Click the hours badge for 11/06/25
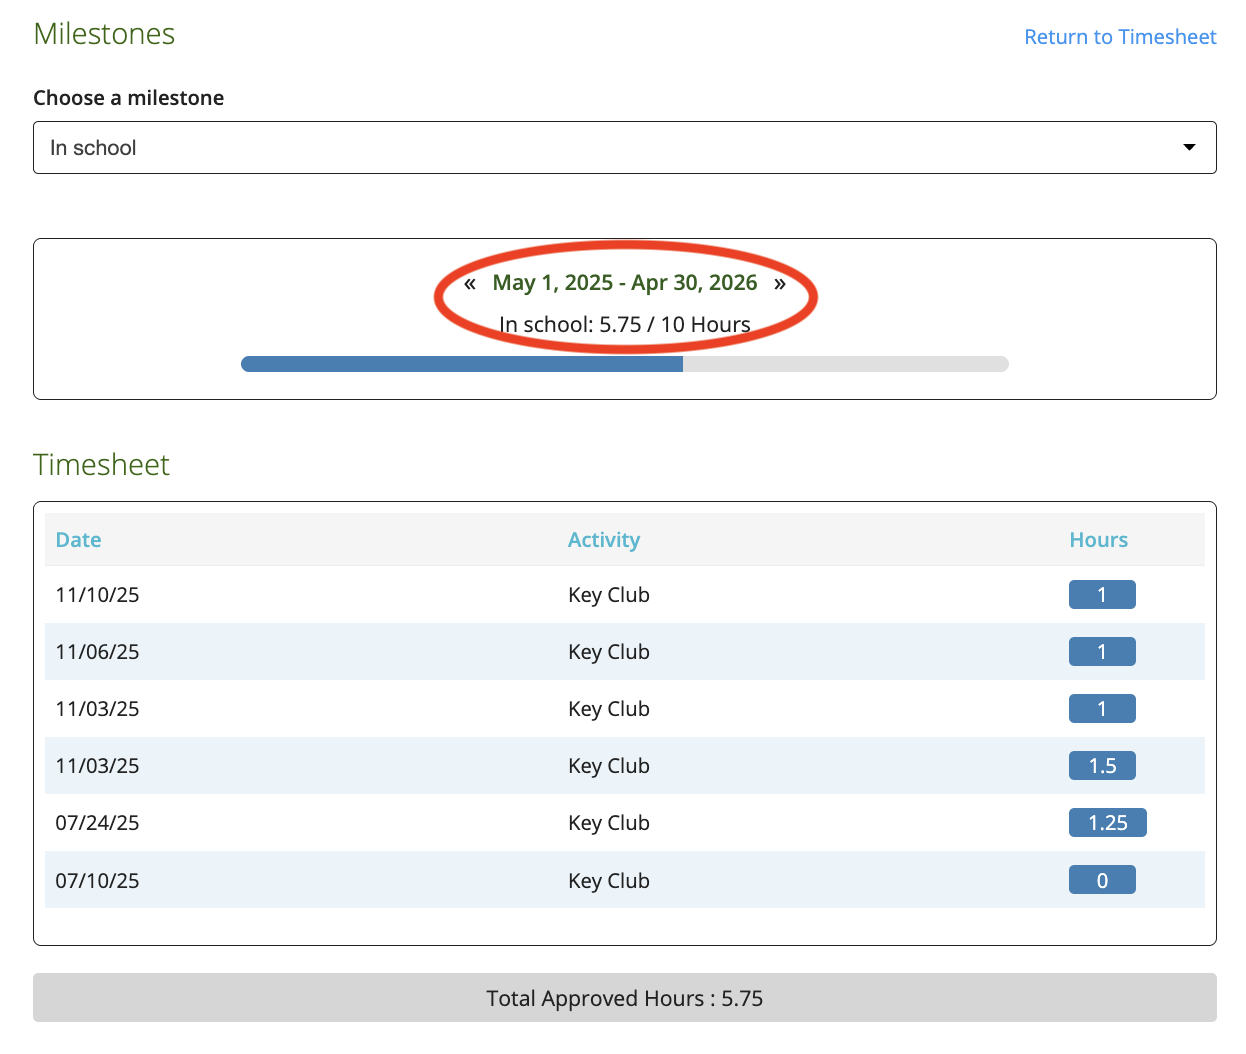 pos(1102,652)
